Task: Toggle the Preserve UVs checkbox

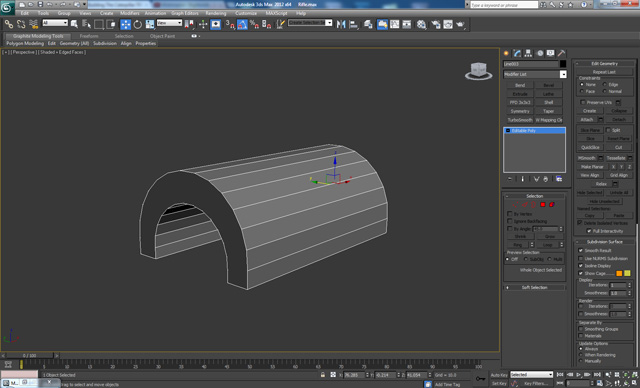Action: 583,102
